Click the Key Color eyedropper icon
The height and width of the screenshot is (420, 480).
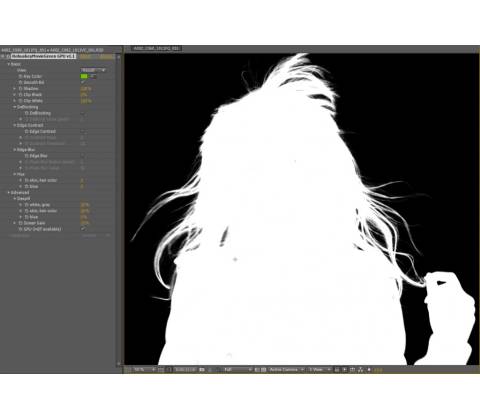(x=93, y=76)
